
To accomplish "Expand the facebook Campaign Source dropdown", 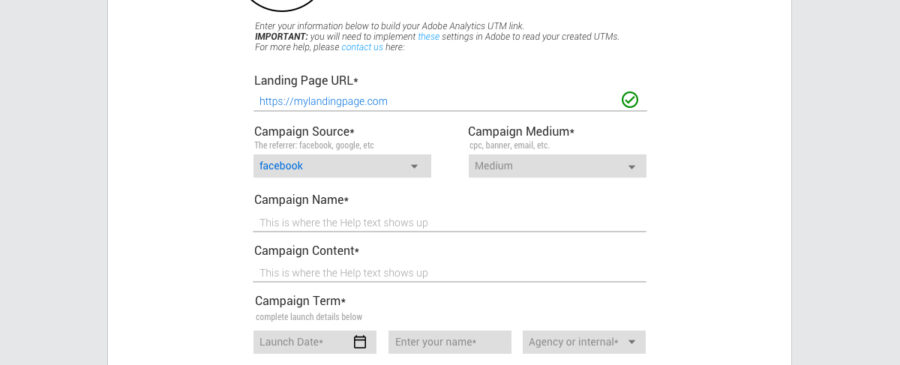I will [x=342, y=166].
